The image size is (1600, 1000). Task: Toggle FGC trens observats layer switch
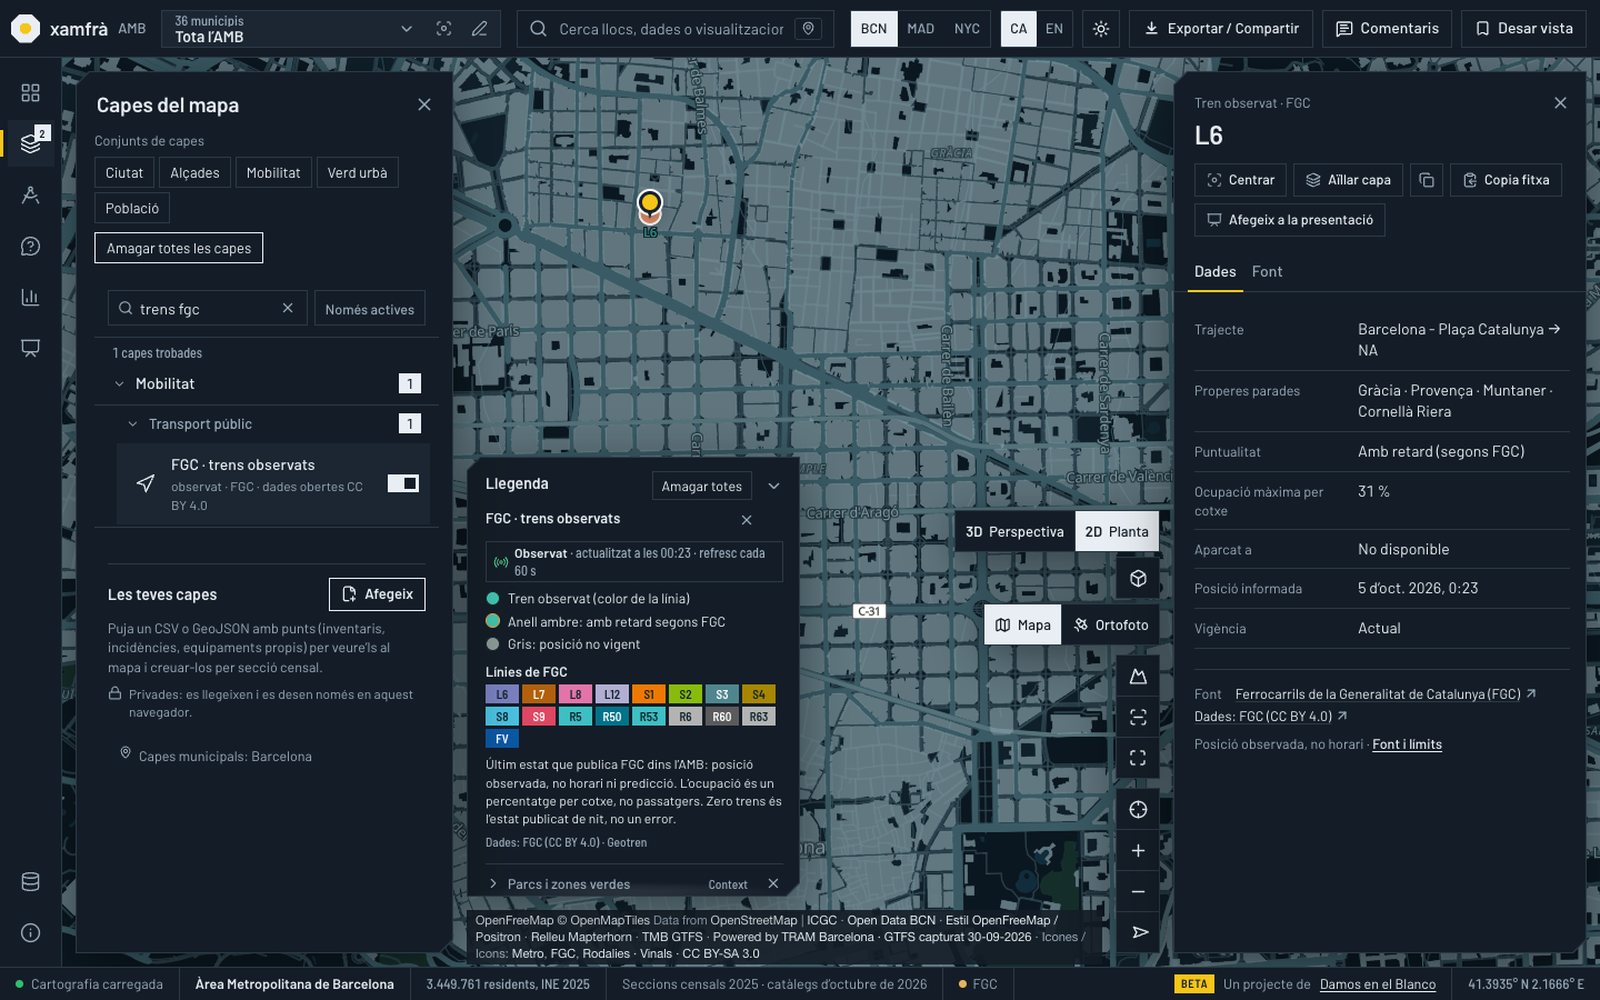click(403, 484)
